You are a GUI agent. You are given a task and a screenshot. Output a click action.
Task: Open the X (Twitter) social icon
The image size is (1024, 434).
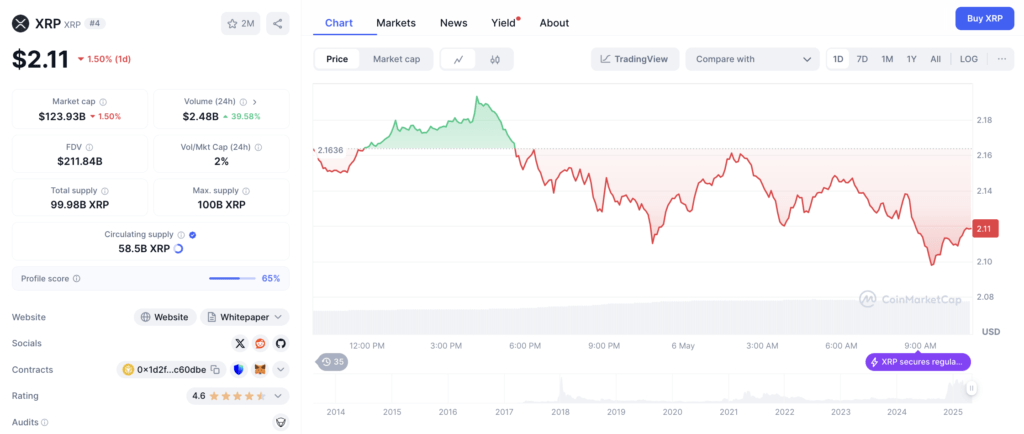tap(240, 343)
